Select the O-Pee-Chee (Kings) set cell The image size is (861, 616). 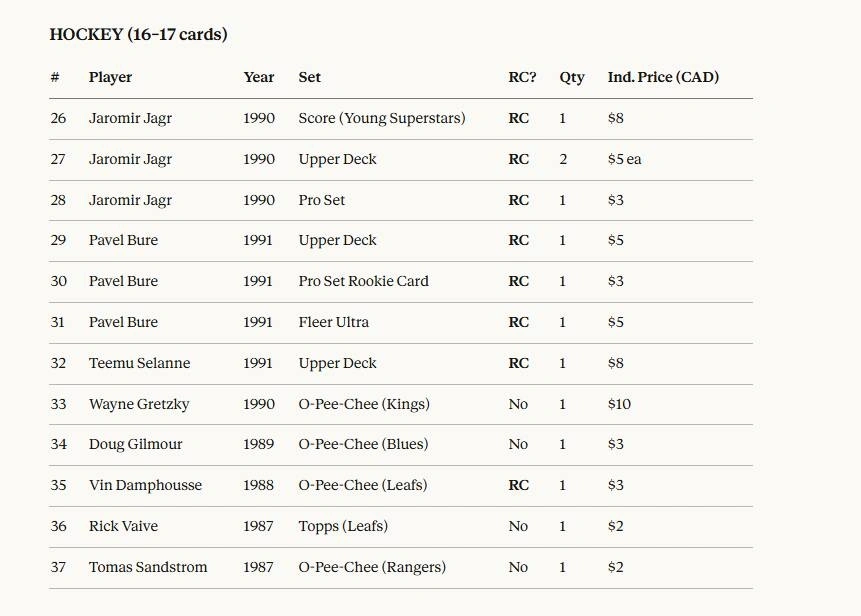363,404
